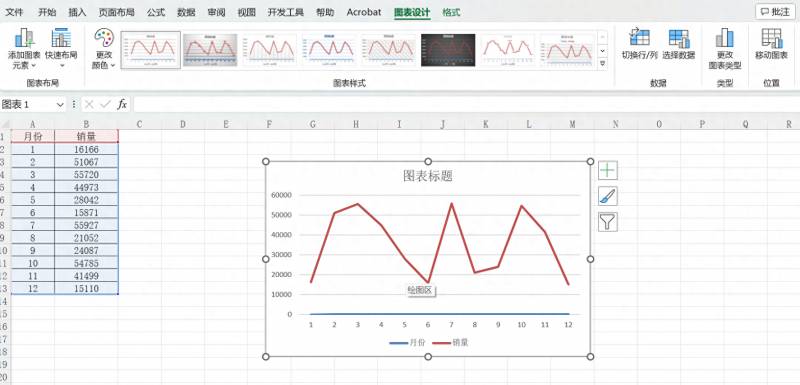Select the fourth chart style thumbnail
The image size is (800, 385).
(329, 50)
